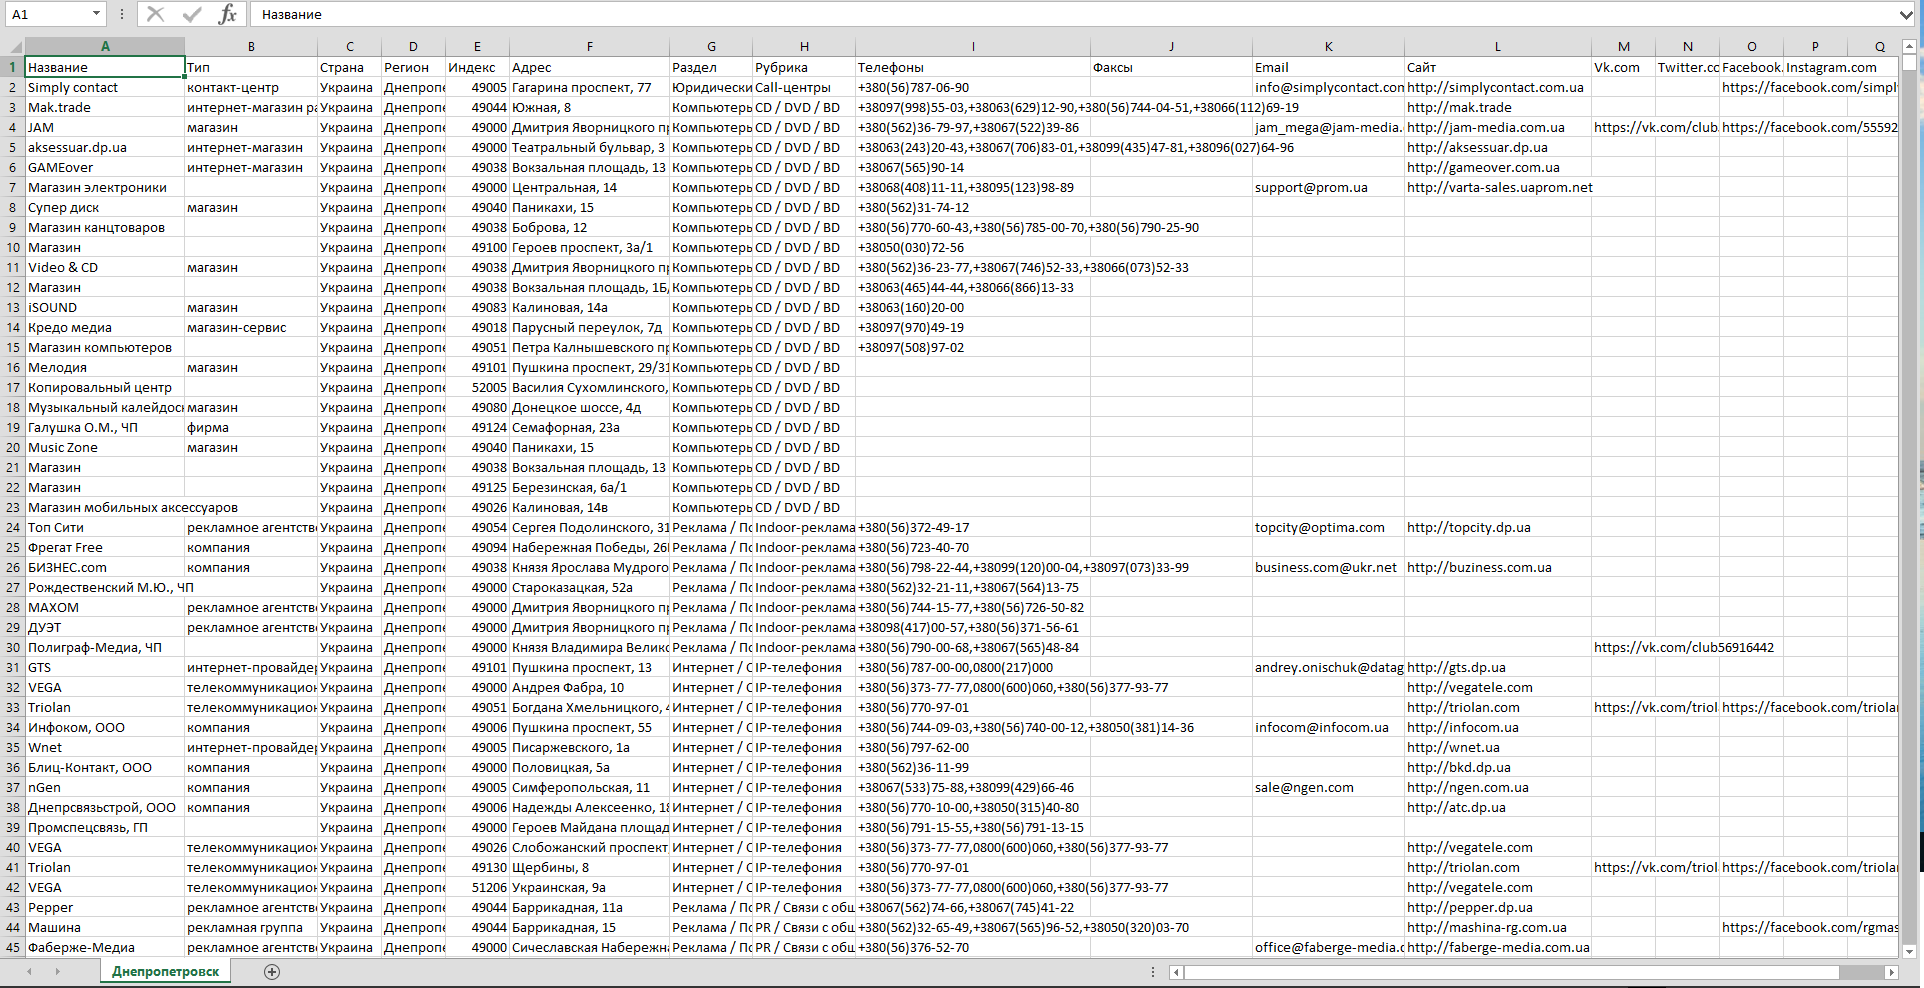Click the Call-центры rubric cell
Viewport: 1924px width, 988px height.
tap(804, 87)
